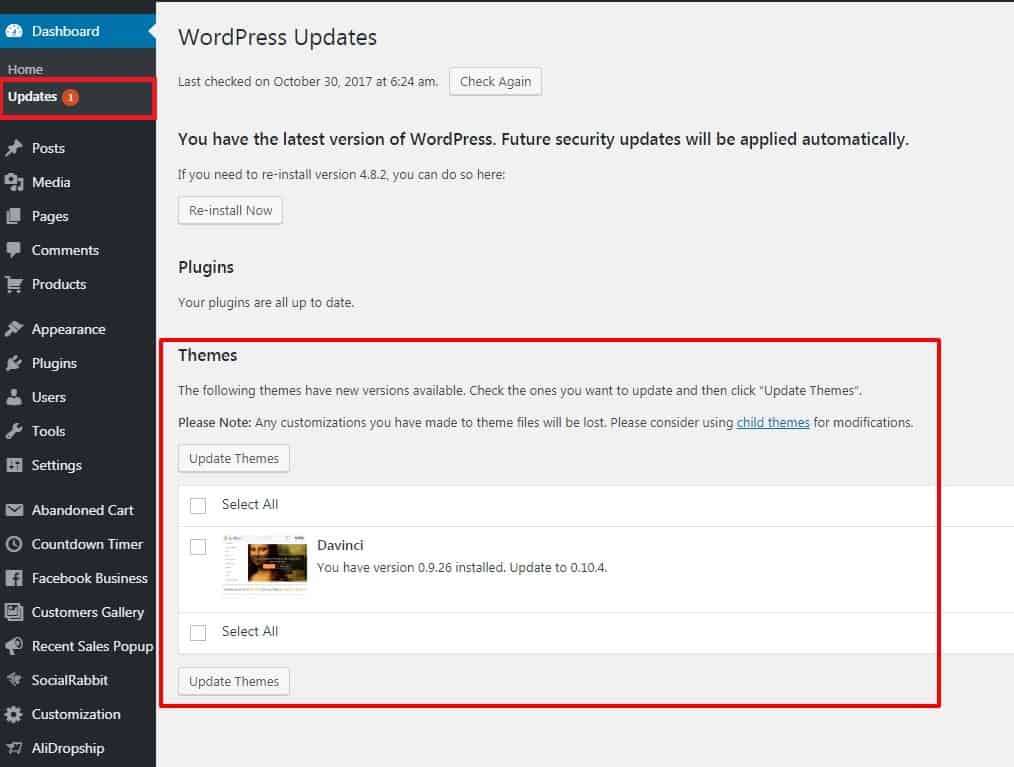This screenshot has width=1014, height=767.
Task: Open the Appearance menu
Action: [78, 329]
